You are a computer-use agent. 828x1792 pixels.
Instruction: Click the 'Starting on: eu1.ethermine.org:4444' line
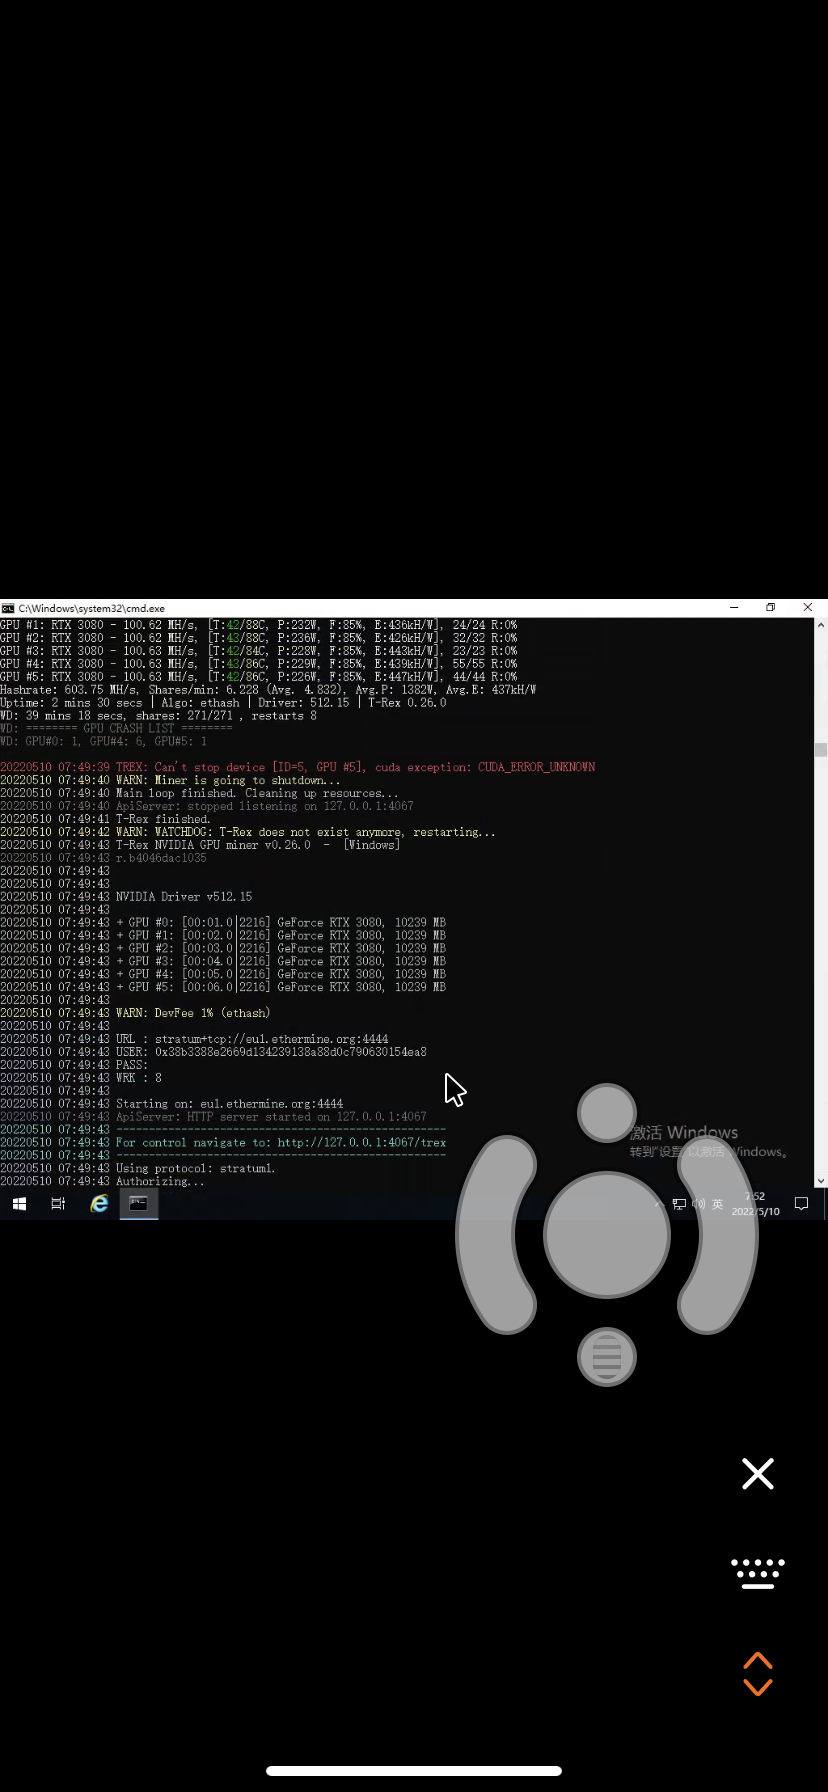pos(171,1104)
